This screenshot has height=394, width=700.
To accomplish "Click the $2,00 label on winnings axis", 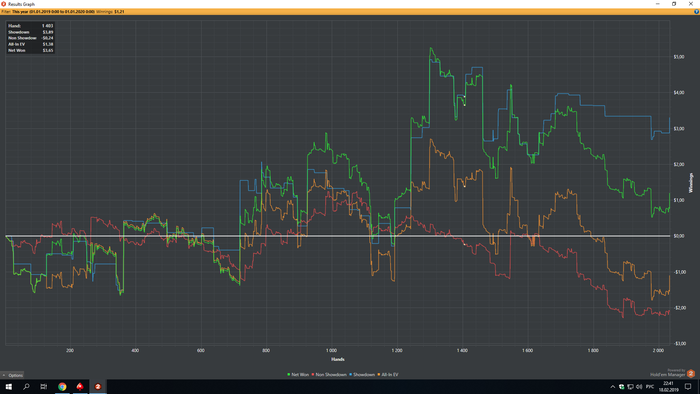I will [x=679, y=164].
